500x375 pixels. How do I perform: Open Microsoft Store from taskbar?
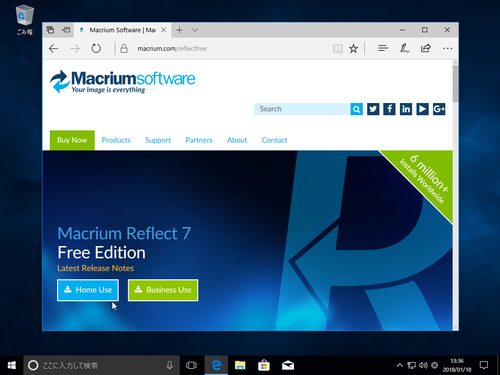(x=264, y=365)
